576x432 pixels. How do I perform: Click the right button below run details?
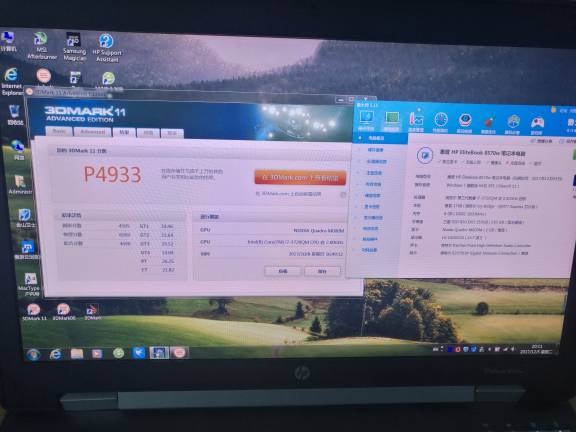(x=322, y=271)
